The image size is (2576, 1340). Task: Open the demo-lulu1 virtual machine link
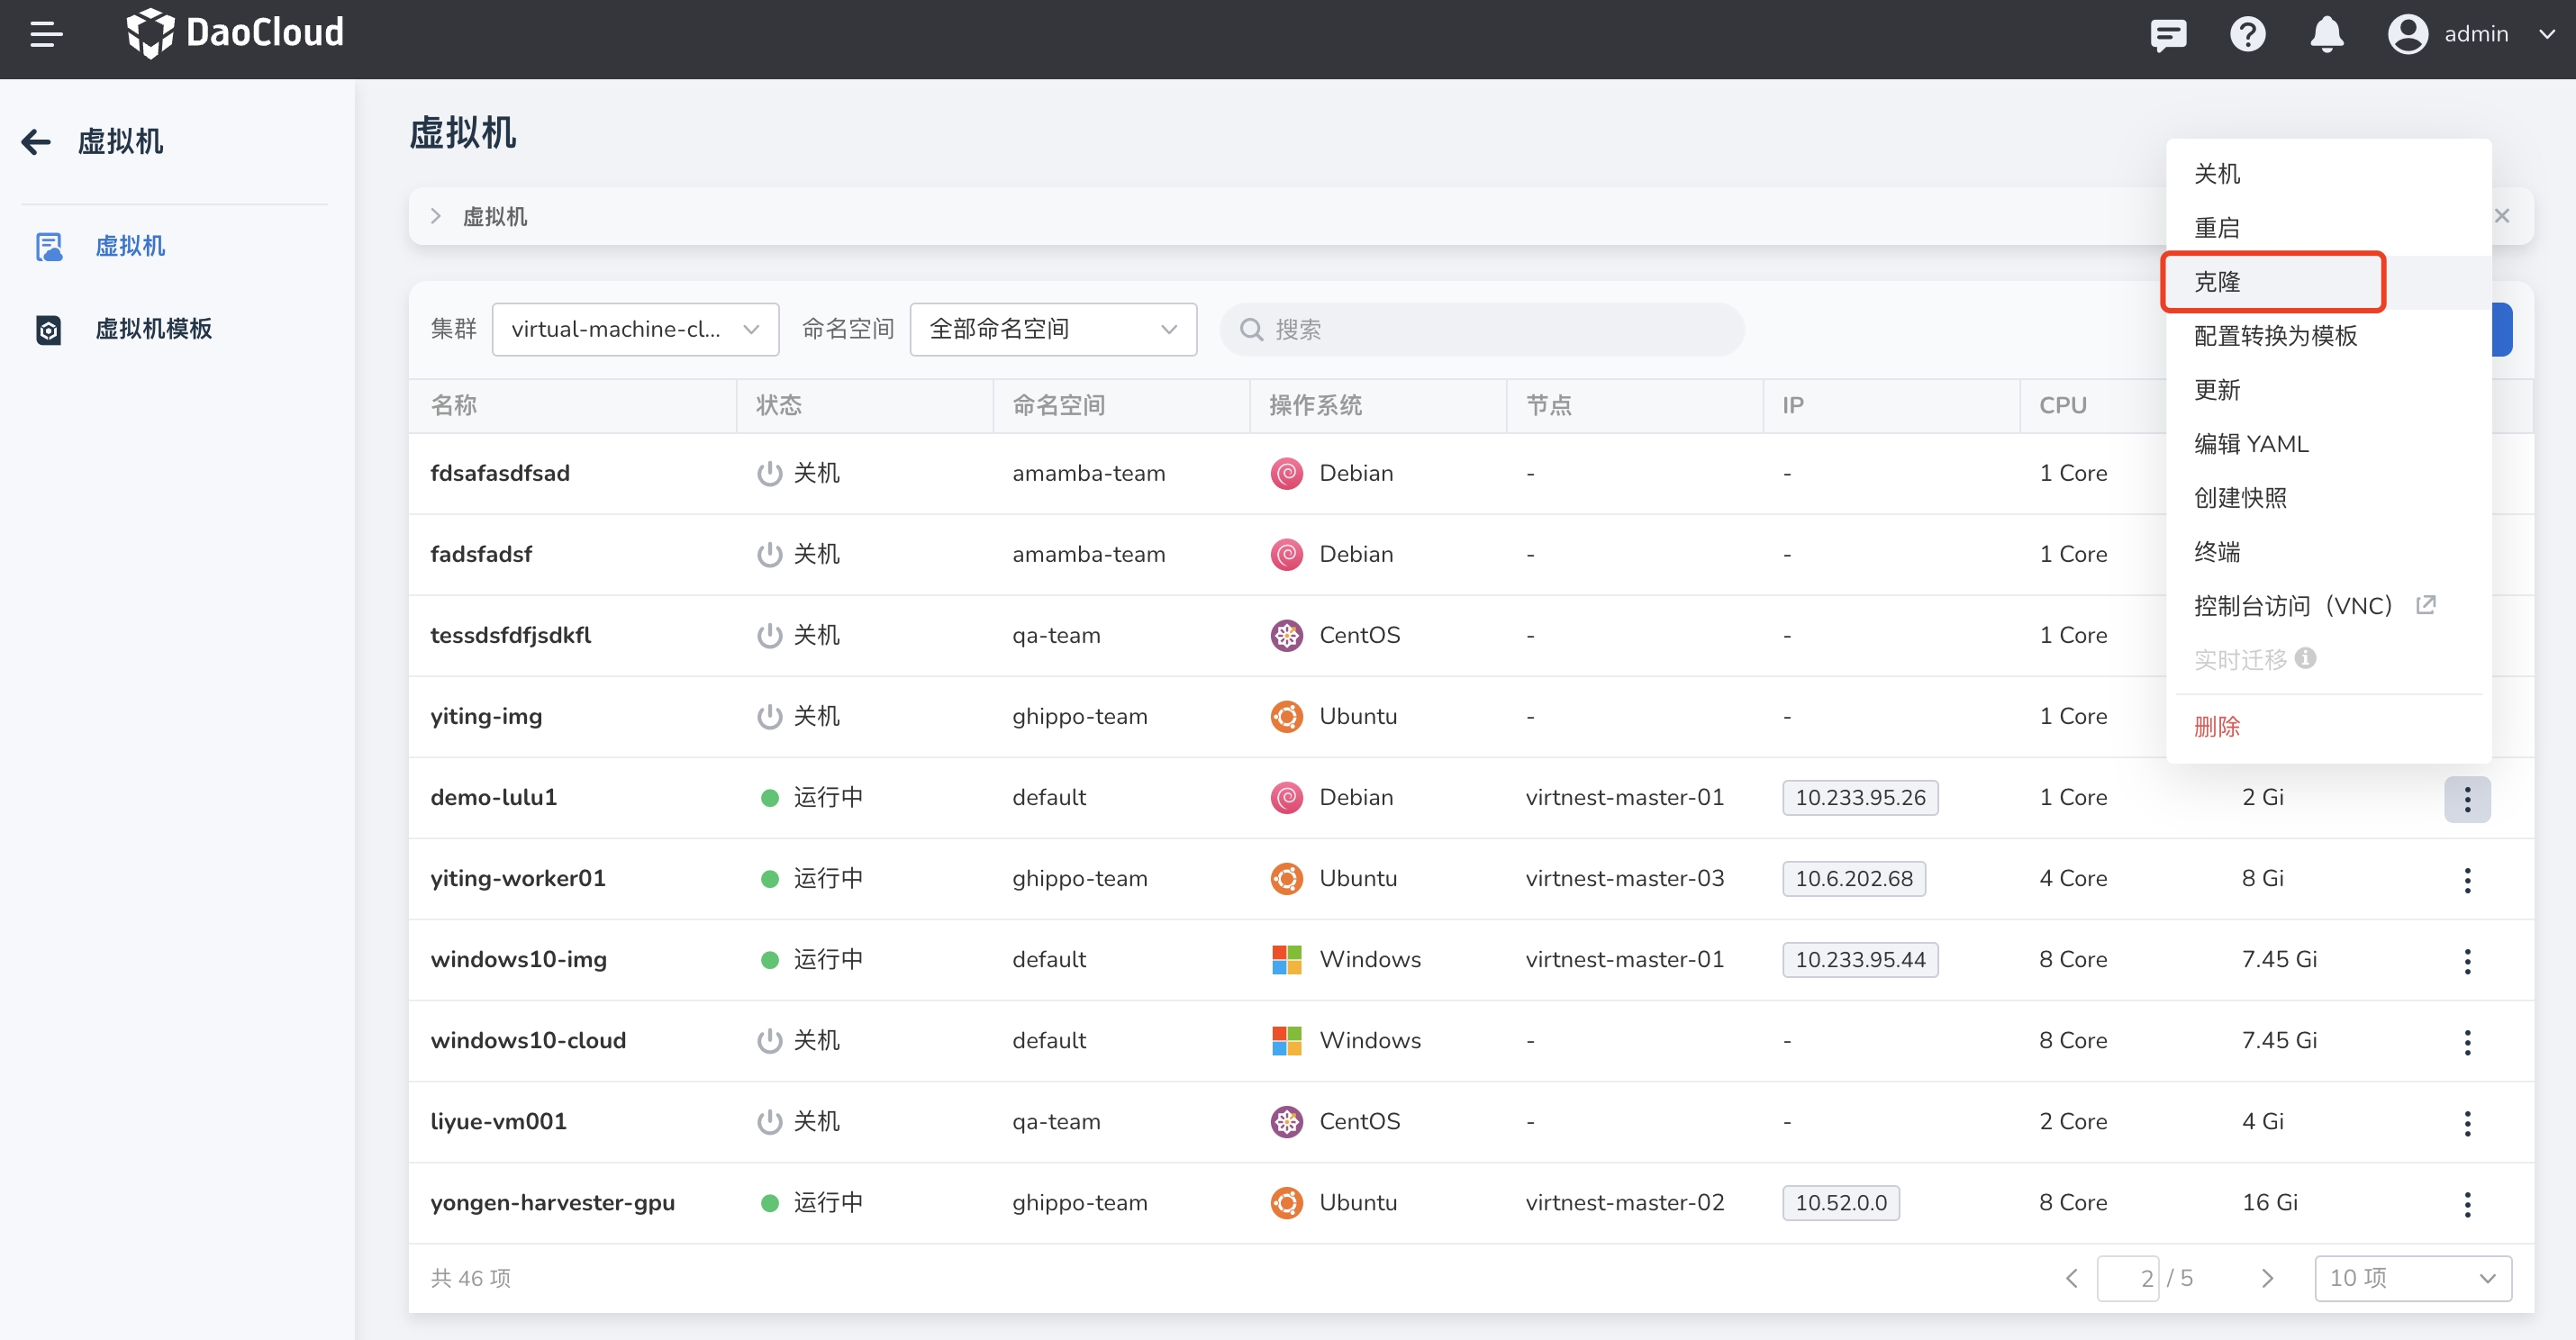point(493,797)
